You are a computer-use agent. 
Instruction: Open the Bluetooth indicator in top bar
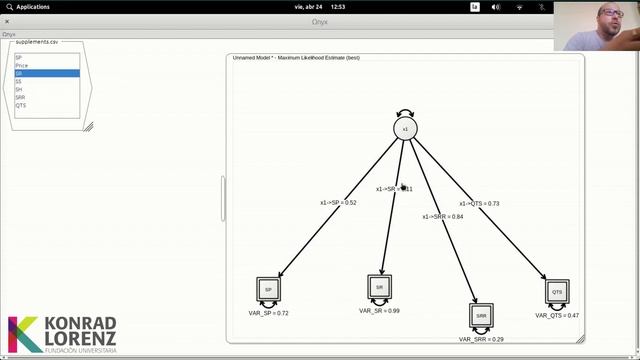click(542, 7)
